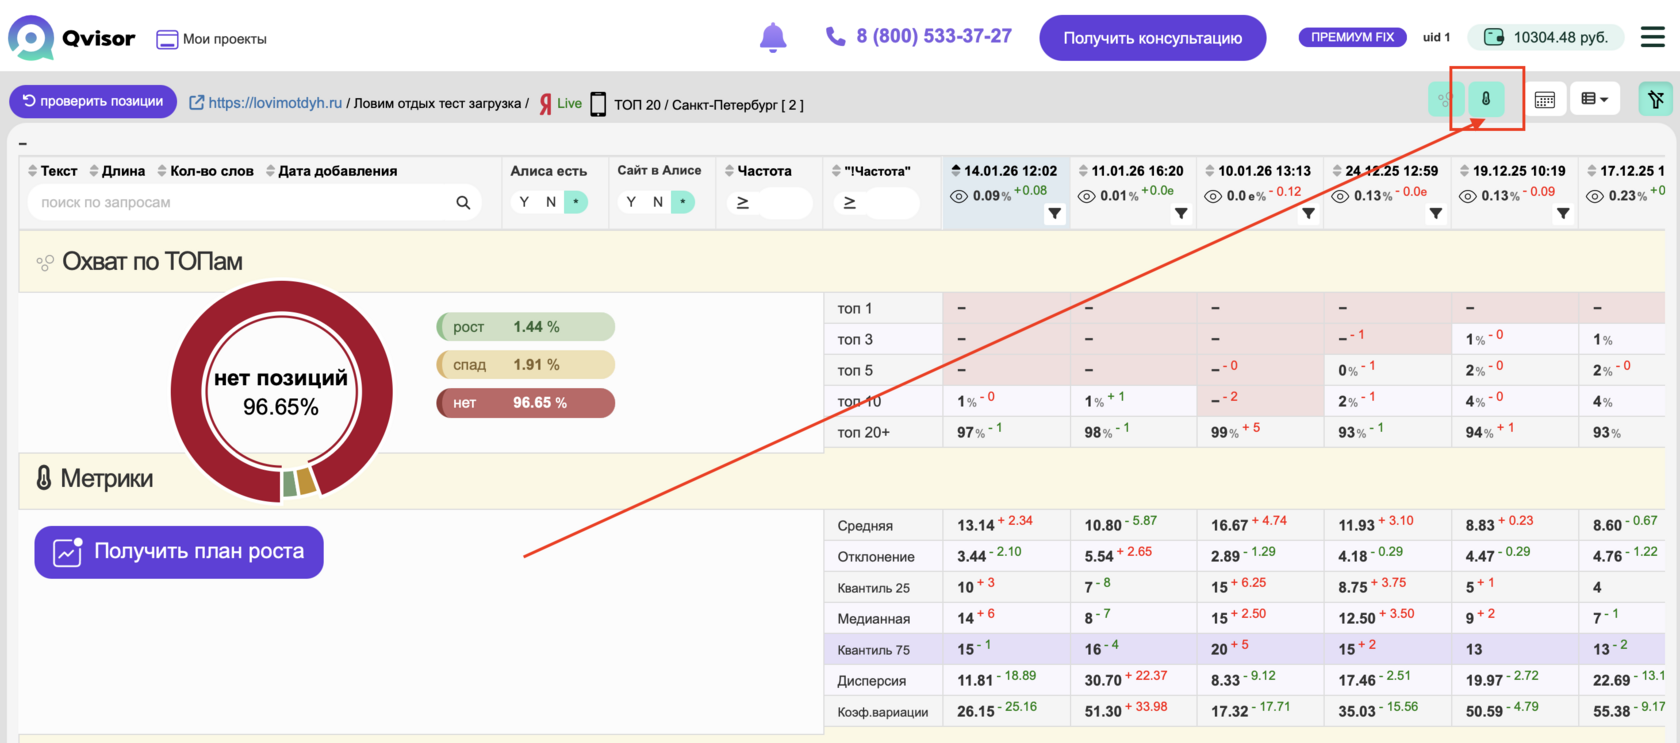Sort queries by Дата добавления
This screenshot has width=1680, height=743.
pos(331,171)
